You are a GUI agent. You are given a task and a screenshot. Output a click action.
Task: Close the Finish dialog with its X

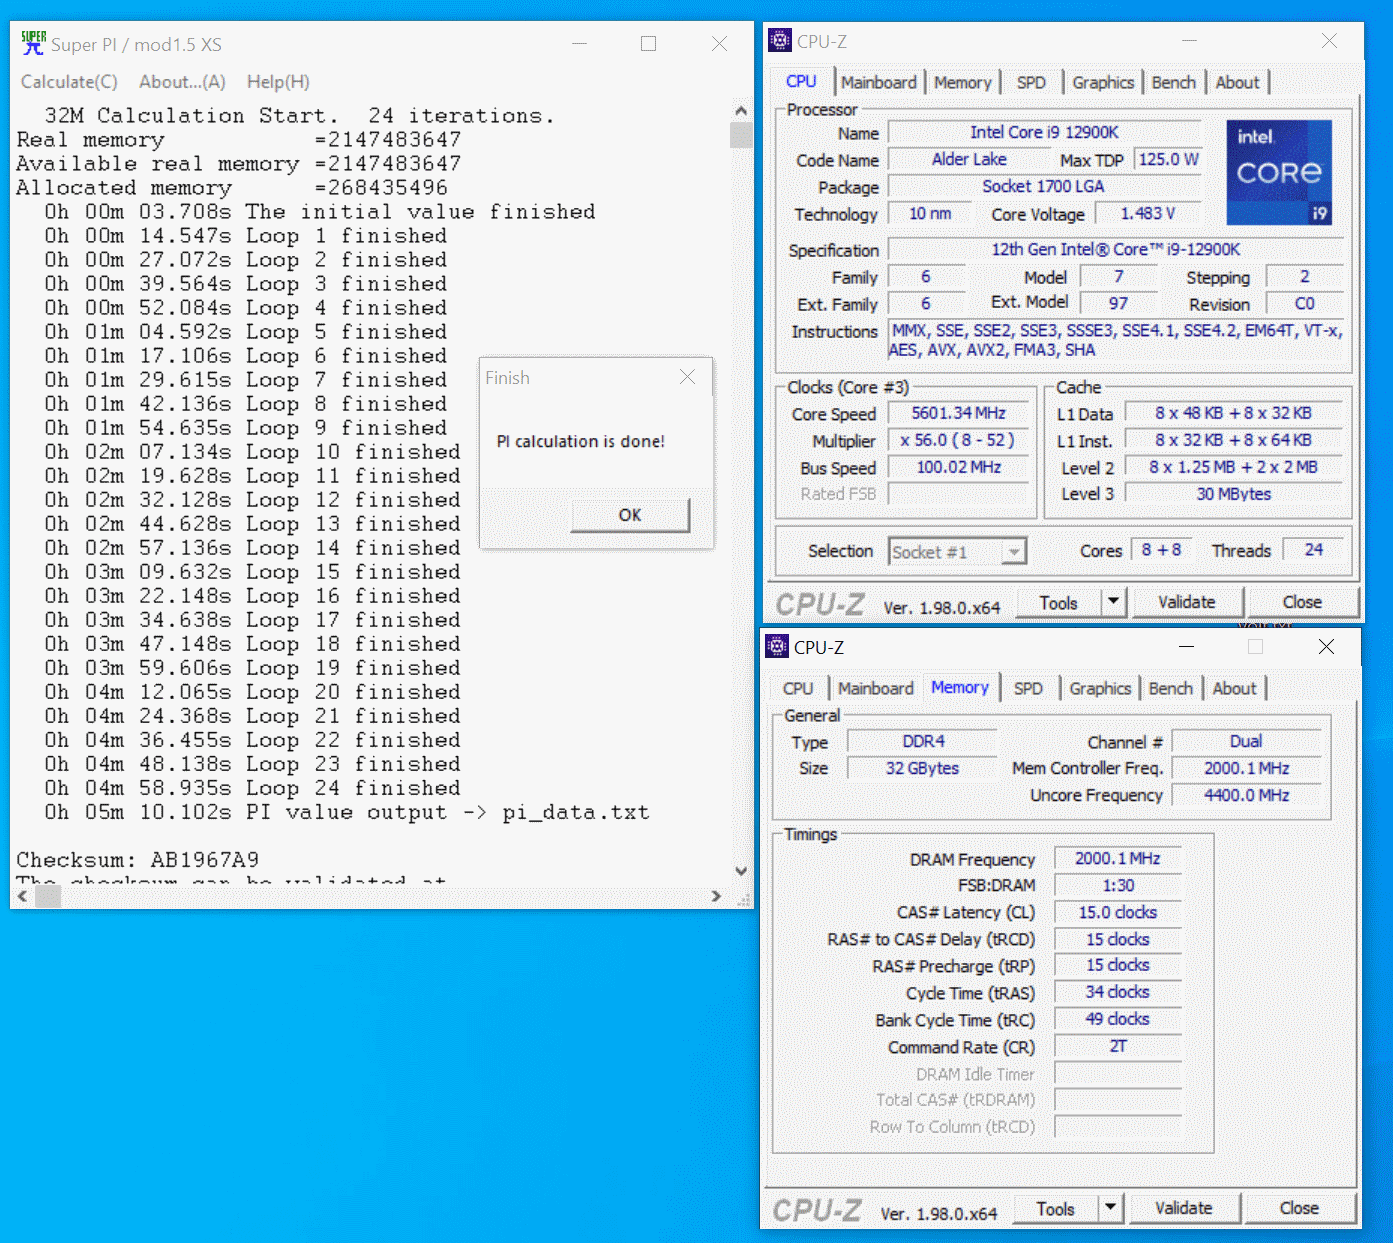coord(687,377)
